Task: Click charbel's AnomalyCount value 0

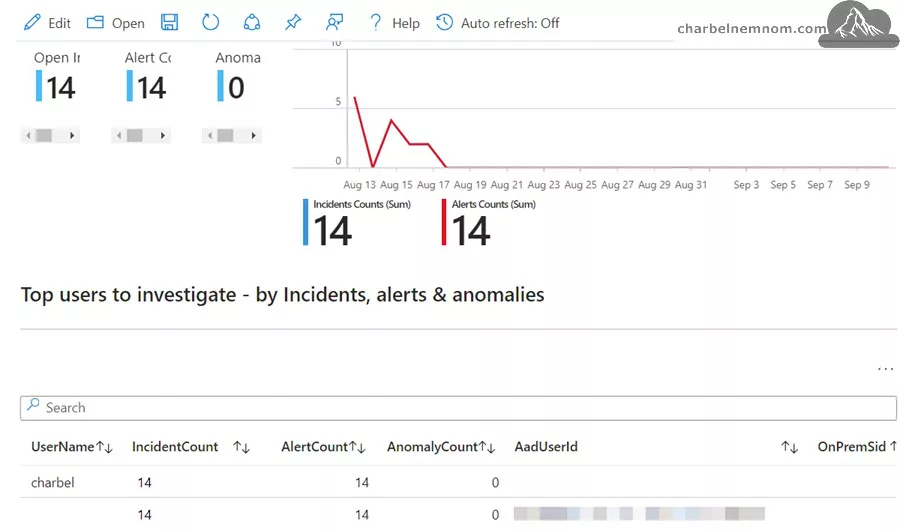Action: tap(495, 482)
